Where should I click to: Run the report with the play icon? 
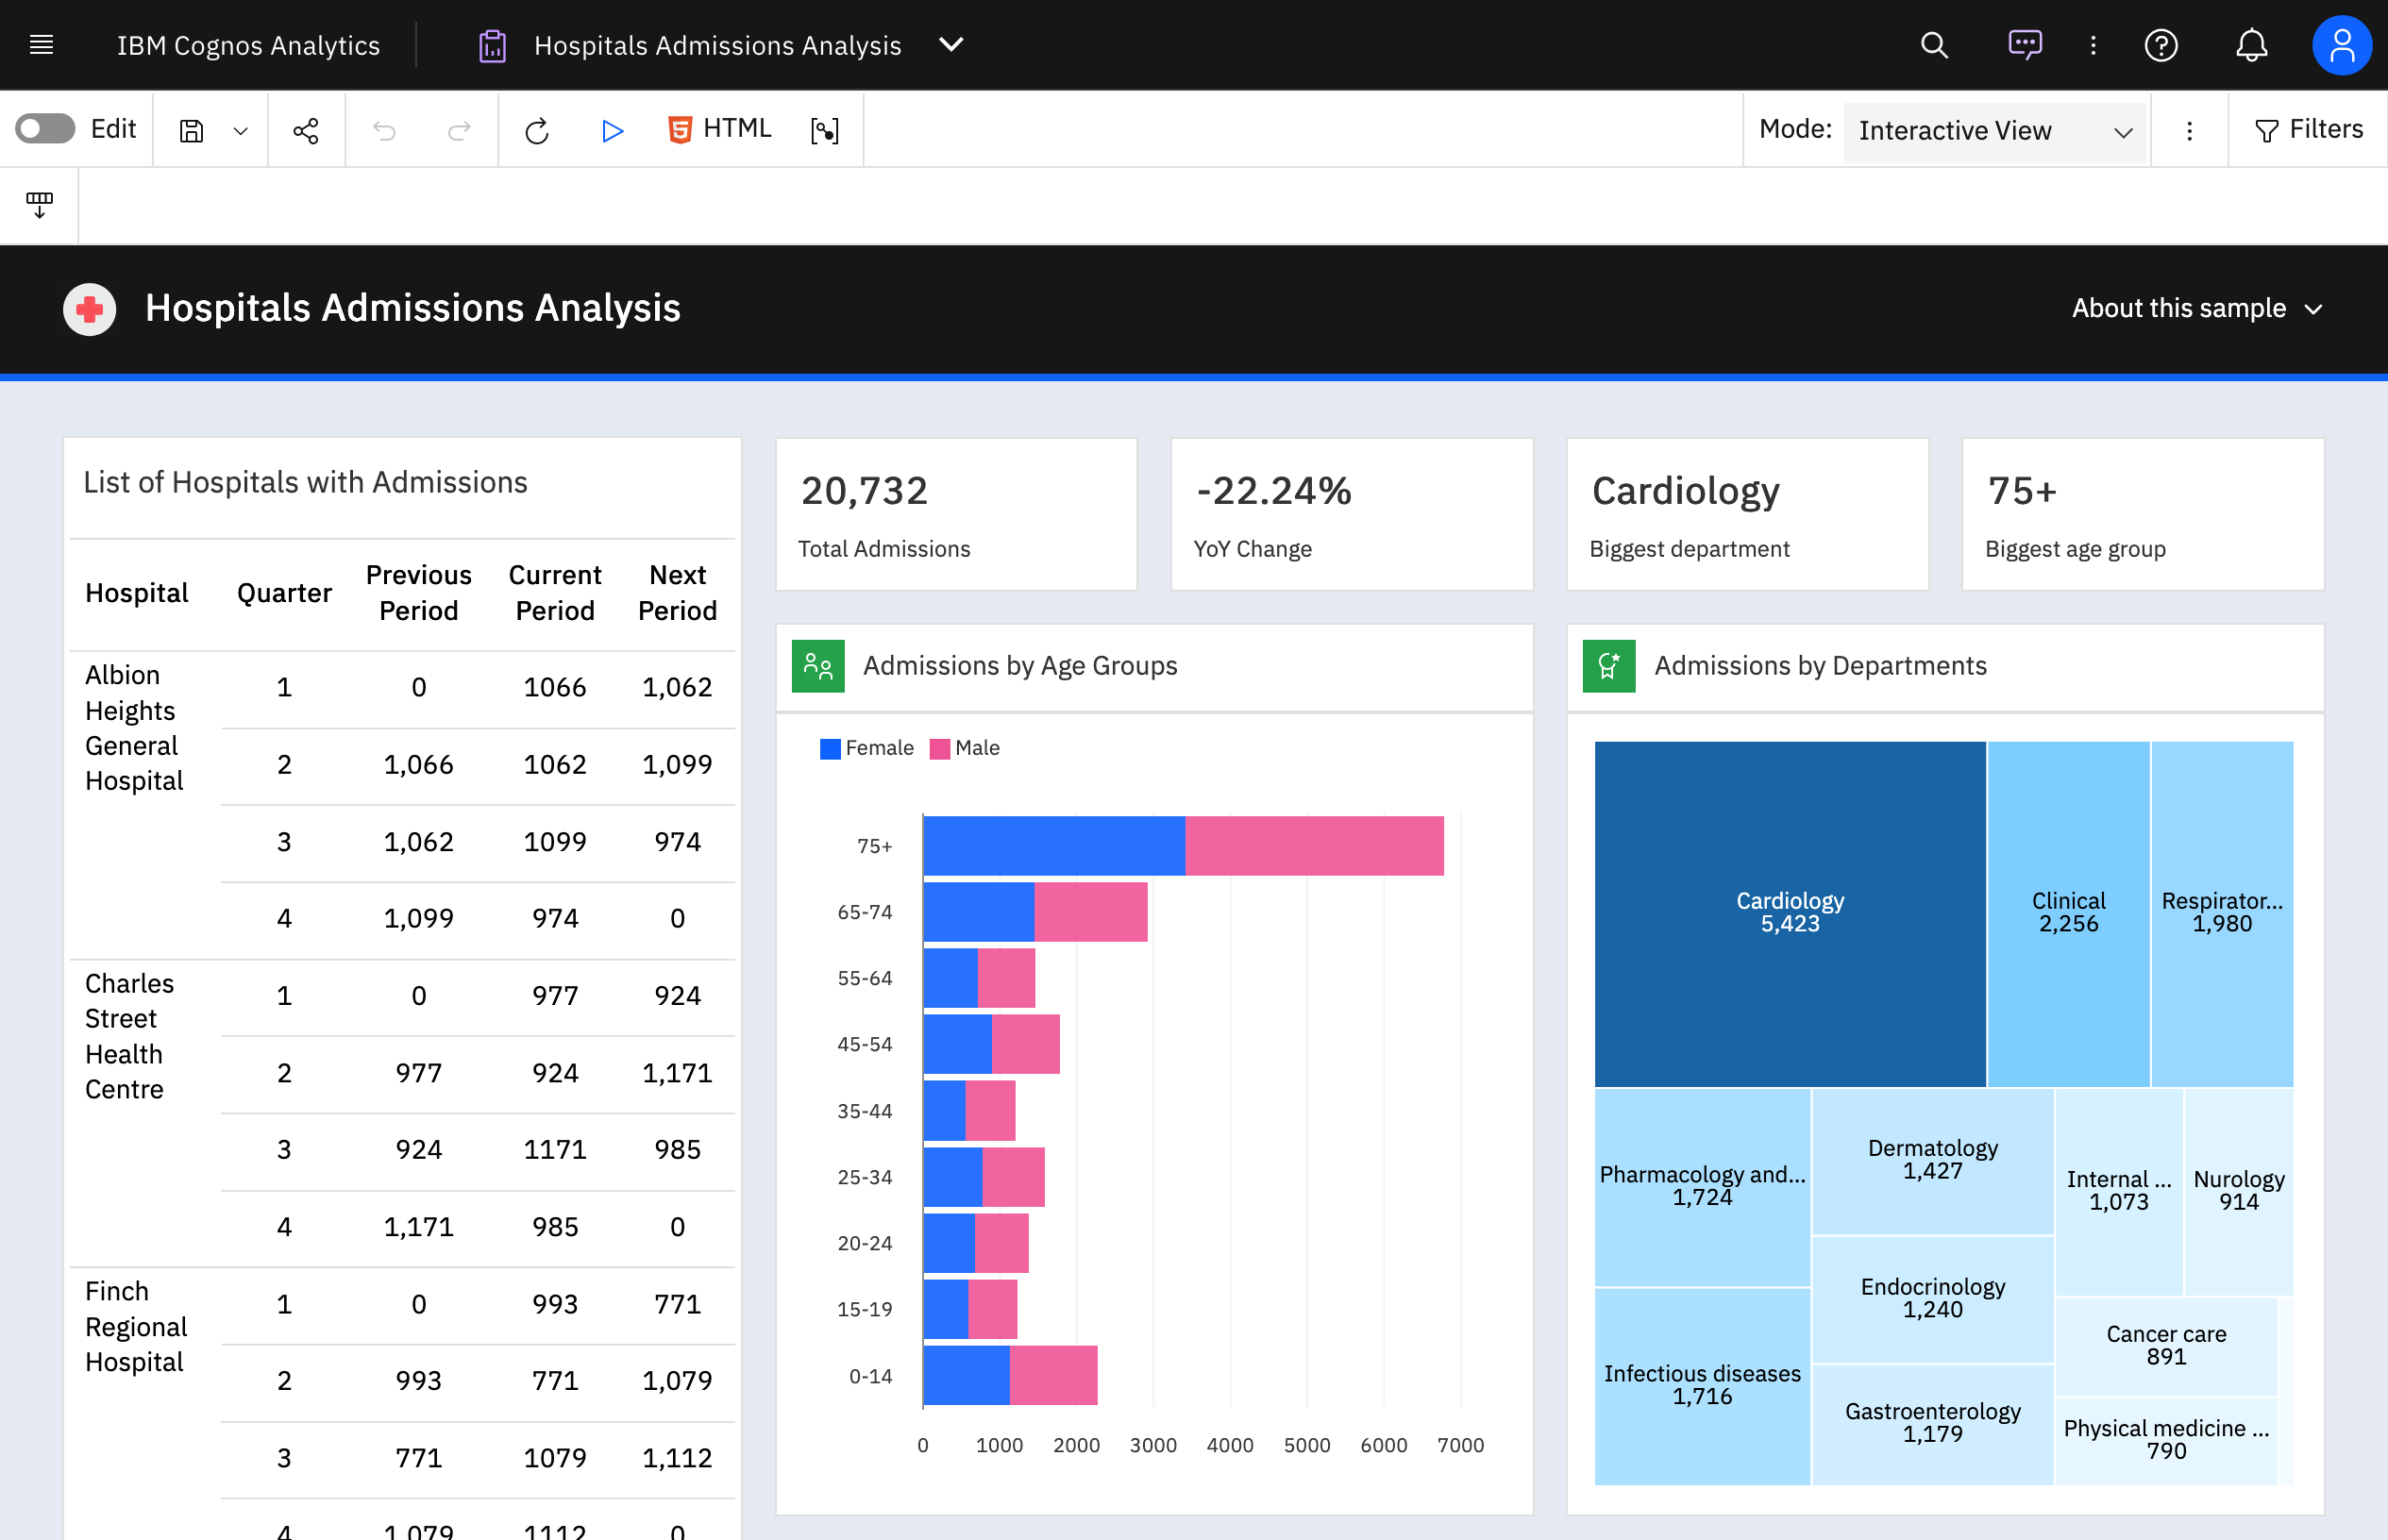pyautogui.click(x=612, y=131)
